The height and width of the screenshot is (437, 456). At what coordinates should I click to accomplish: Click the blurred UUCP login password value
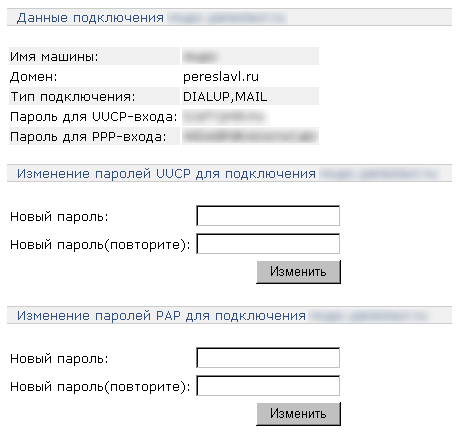[224, 117]
